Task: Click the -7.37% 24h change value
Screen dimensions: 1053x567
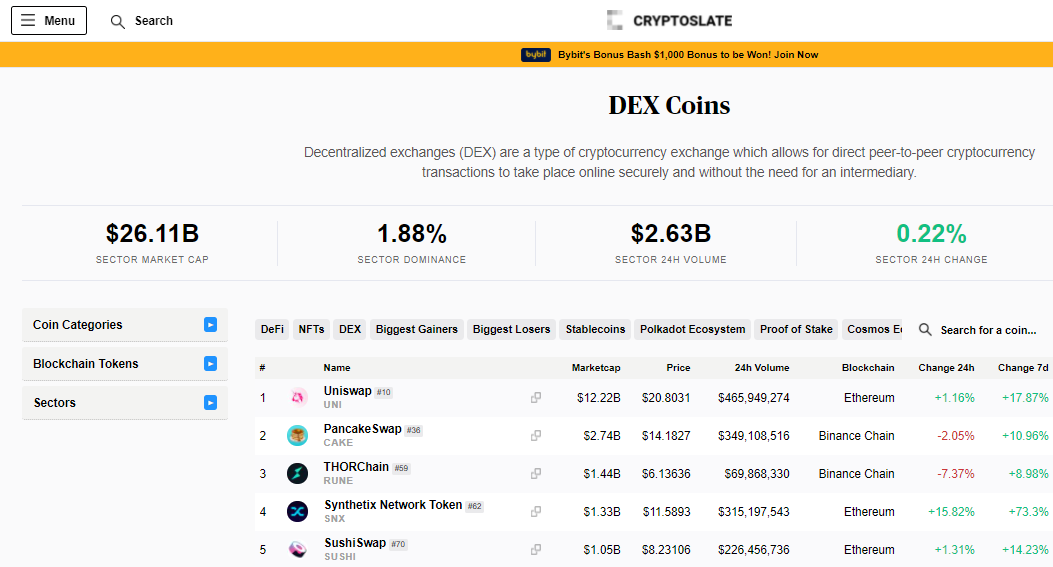Action: coord(956,474)
